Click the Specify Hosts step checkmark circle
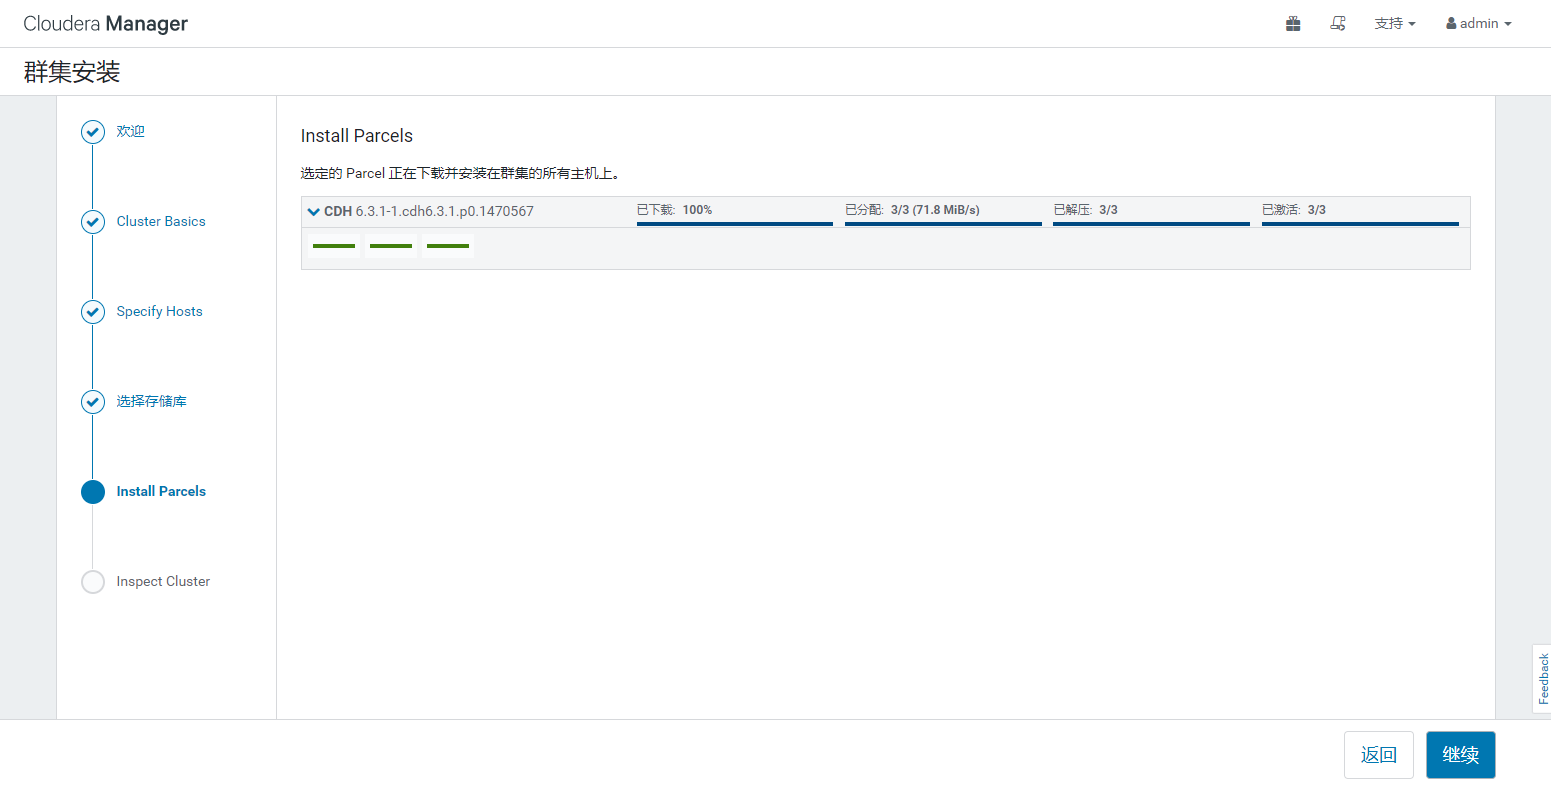 (x=93, y=312)
